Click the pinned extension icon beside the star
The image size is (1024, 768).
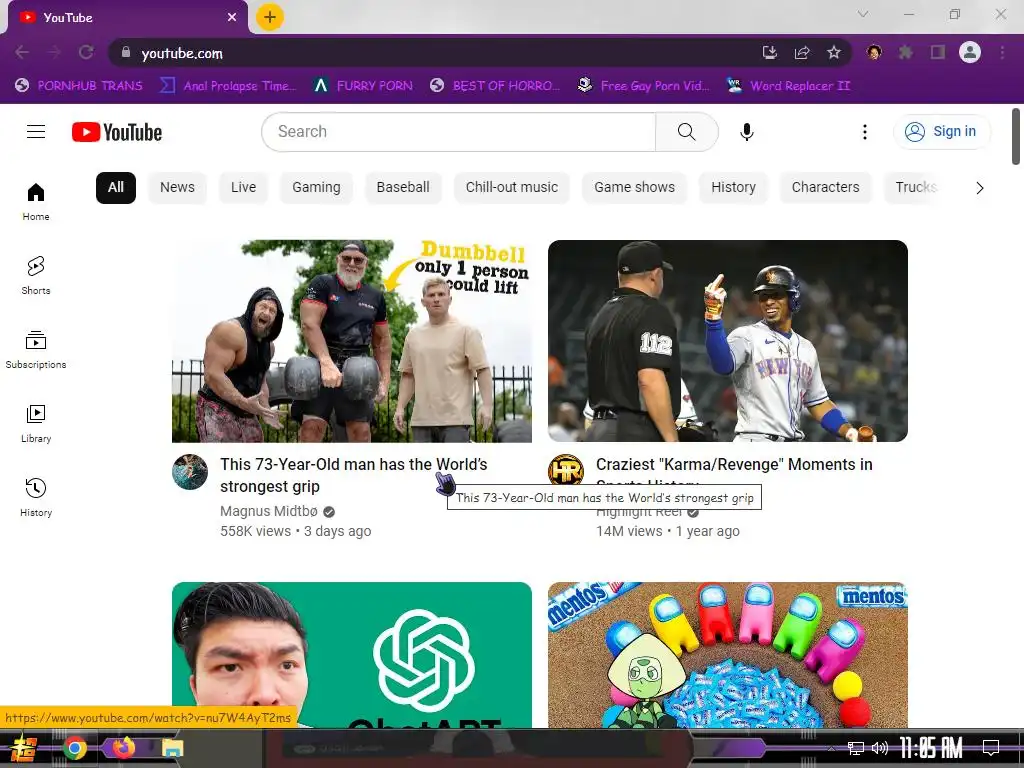click(874, 52)
